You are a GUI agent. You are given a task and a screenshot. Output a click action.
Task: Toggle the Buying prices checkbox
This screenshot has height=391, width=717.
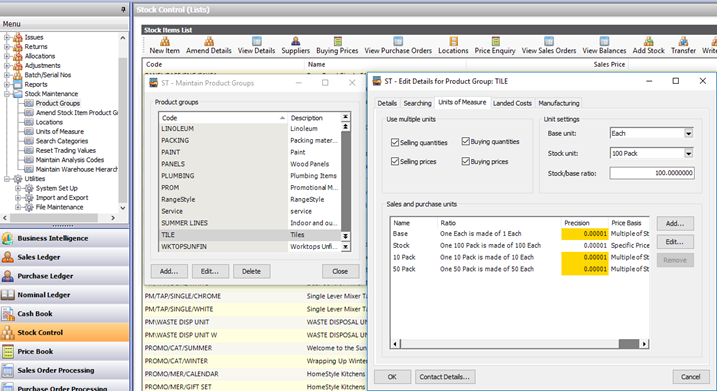pyautogui.click(x=466, y=161)
